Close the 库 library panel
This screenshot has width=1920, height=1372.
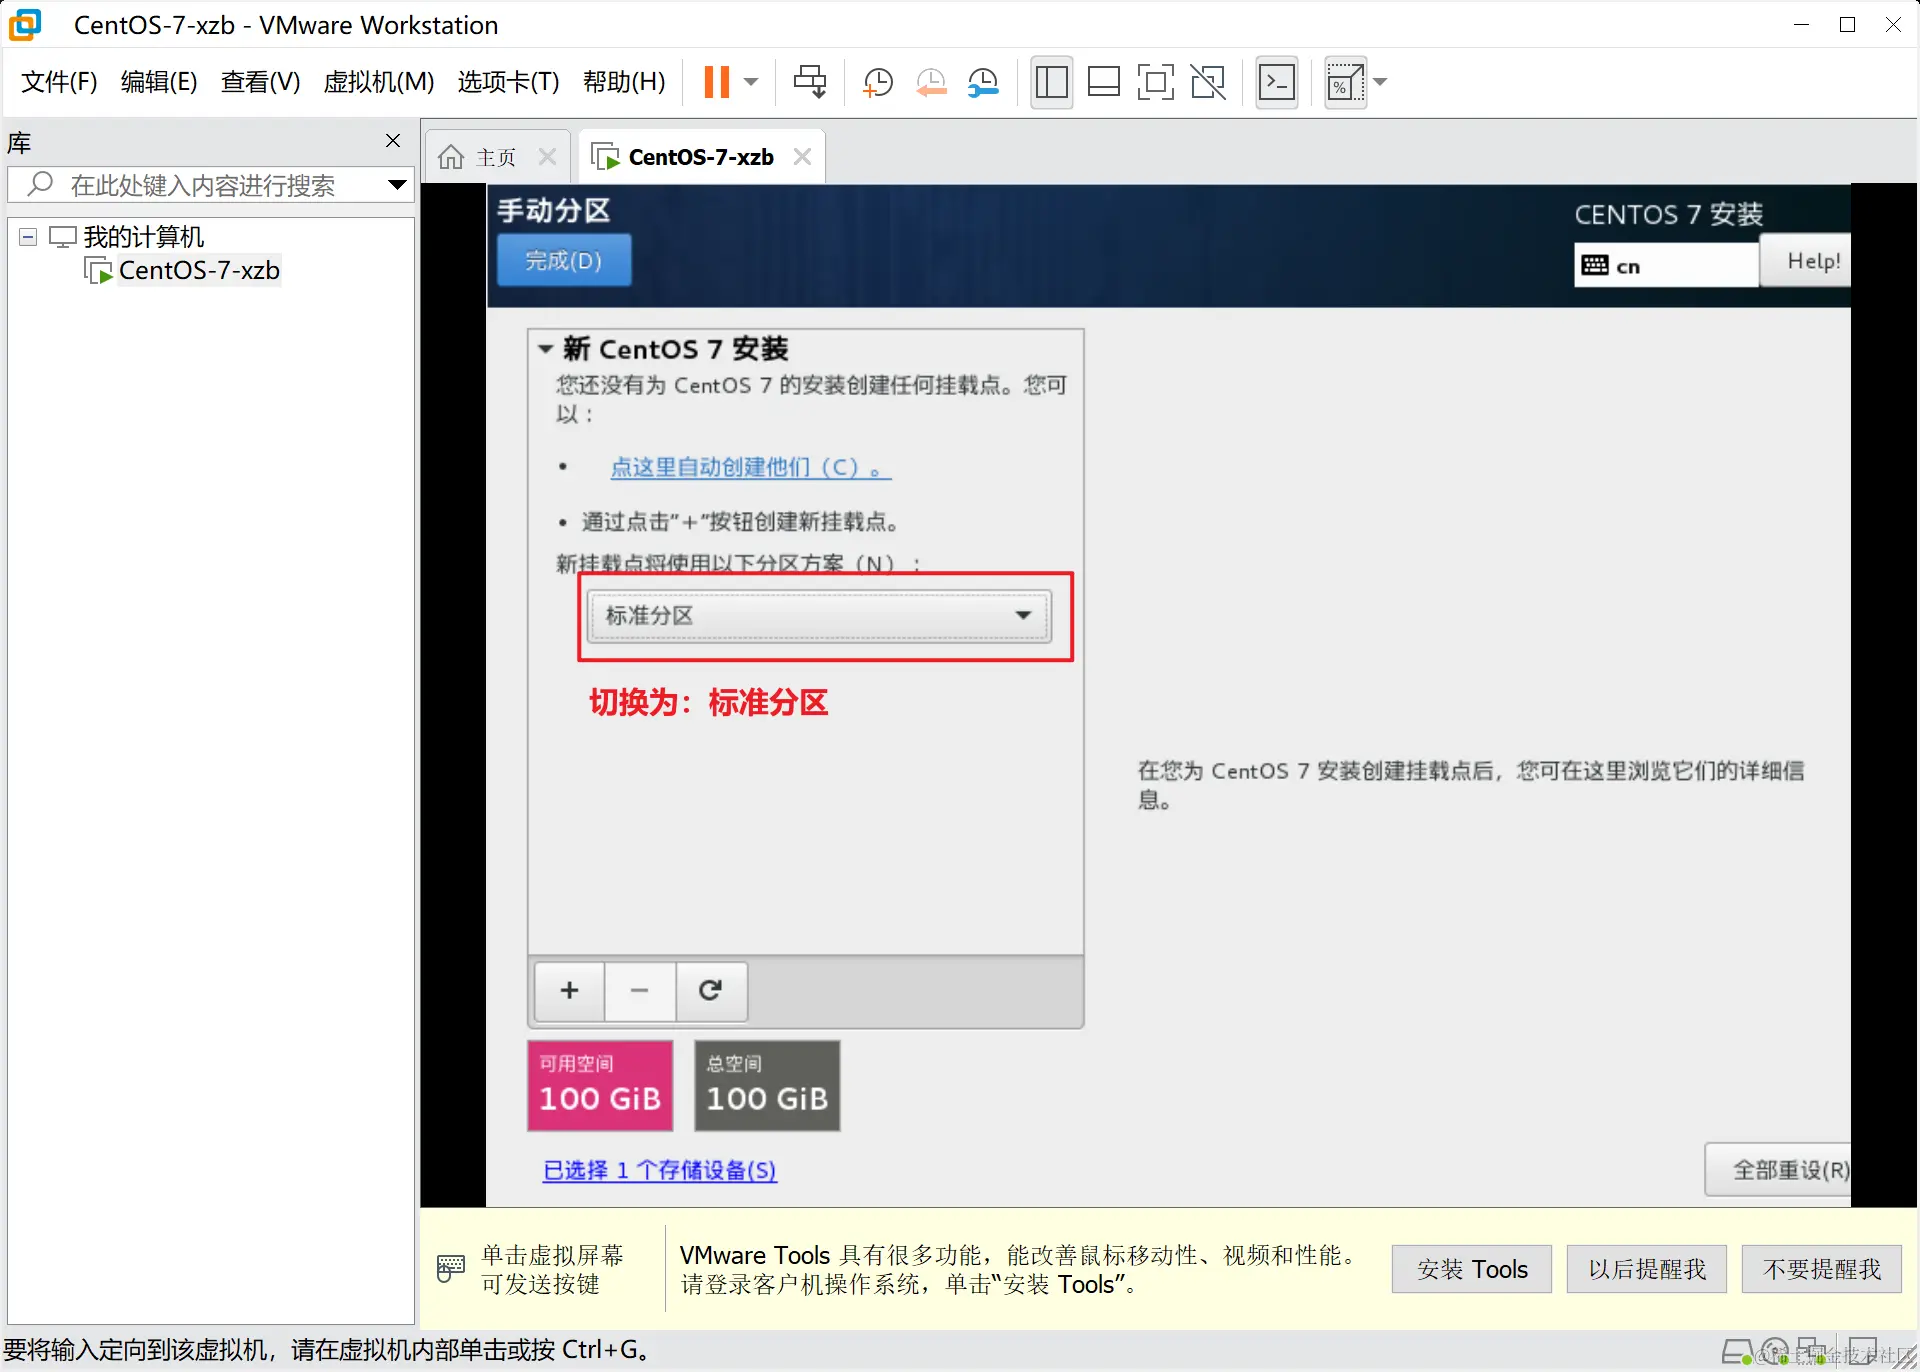tap(393, 141)
